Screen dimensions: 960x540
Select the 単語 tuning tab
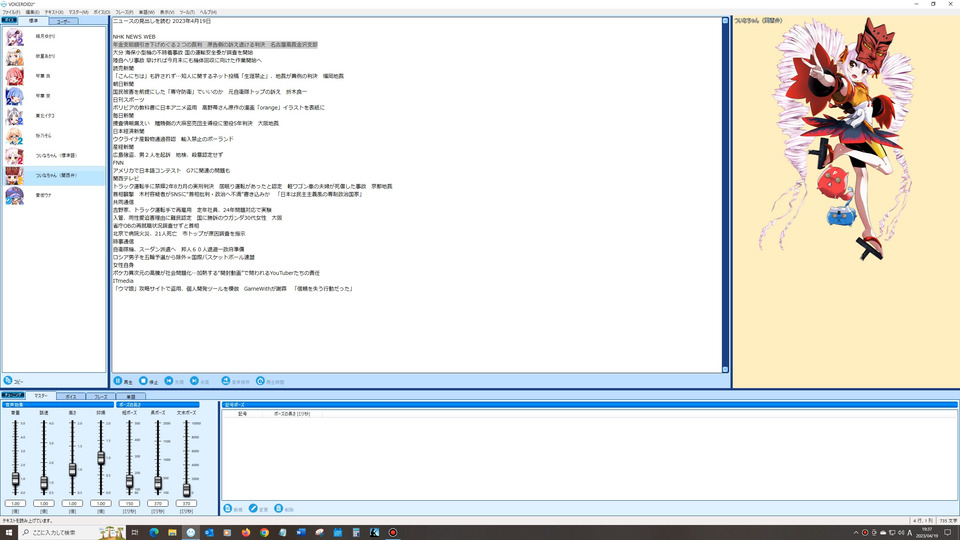coord(130,397)
